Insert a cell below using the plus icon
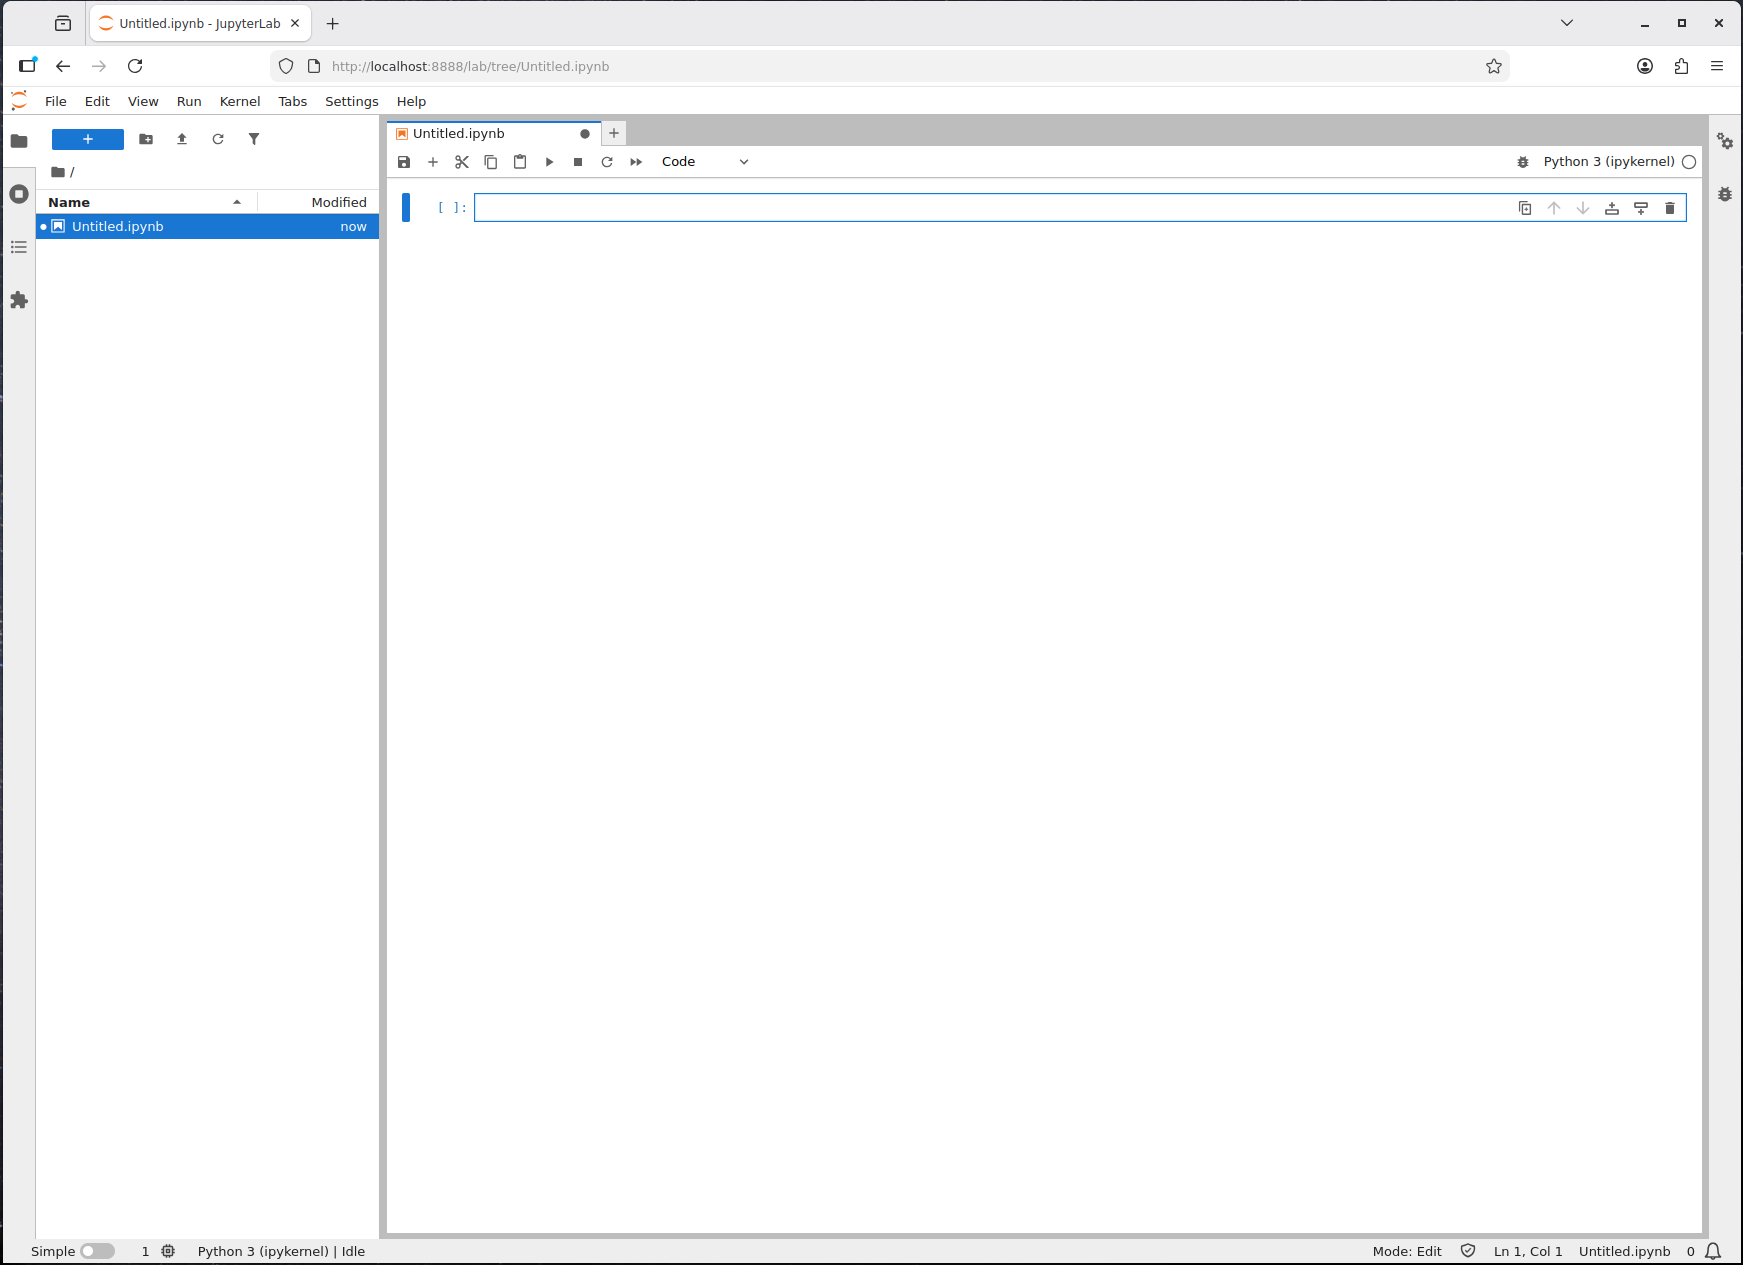Viewport: 1743px width, 1265px height. [x=433, y=162]
